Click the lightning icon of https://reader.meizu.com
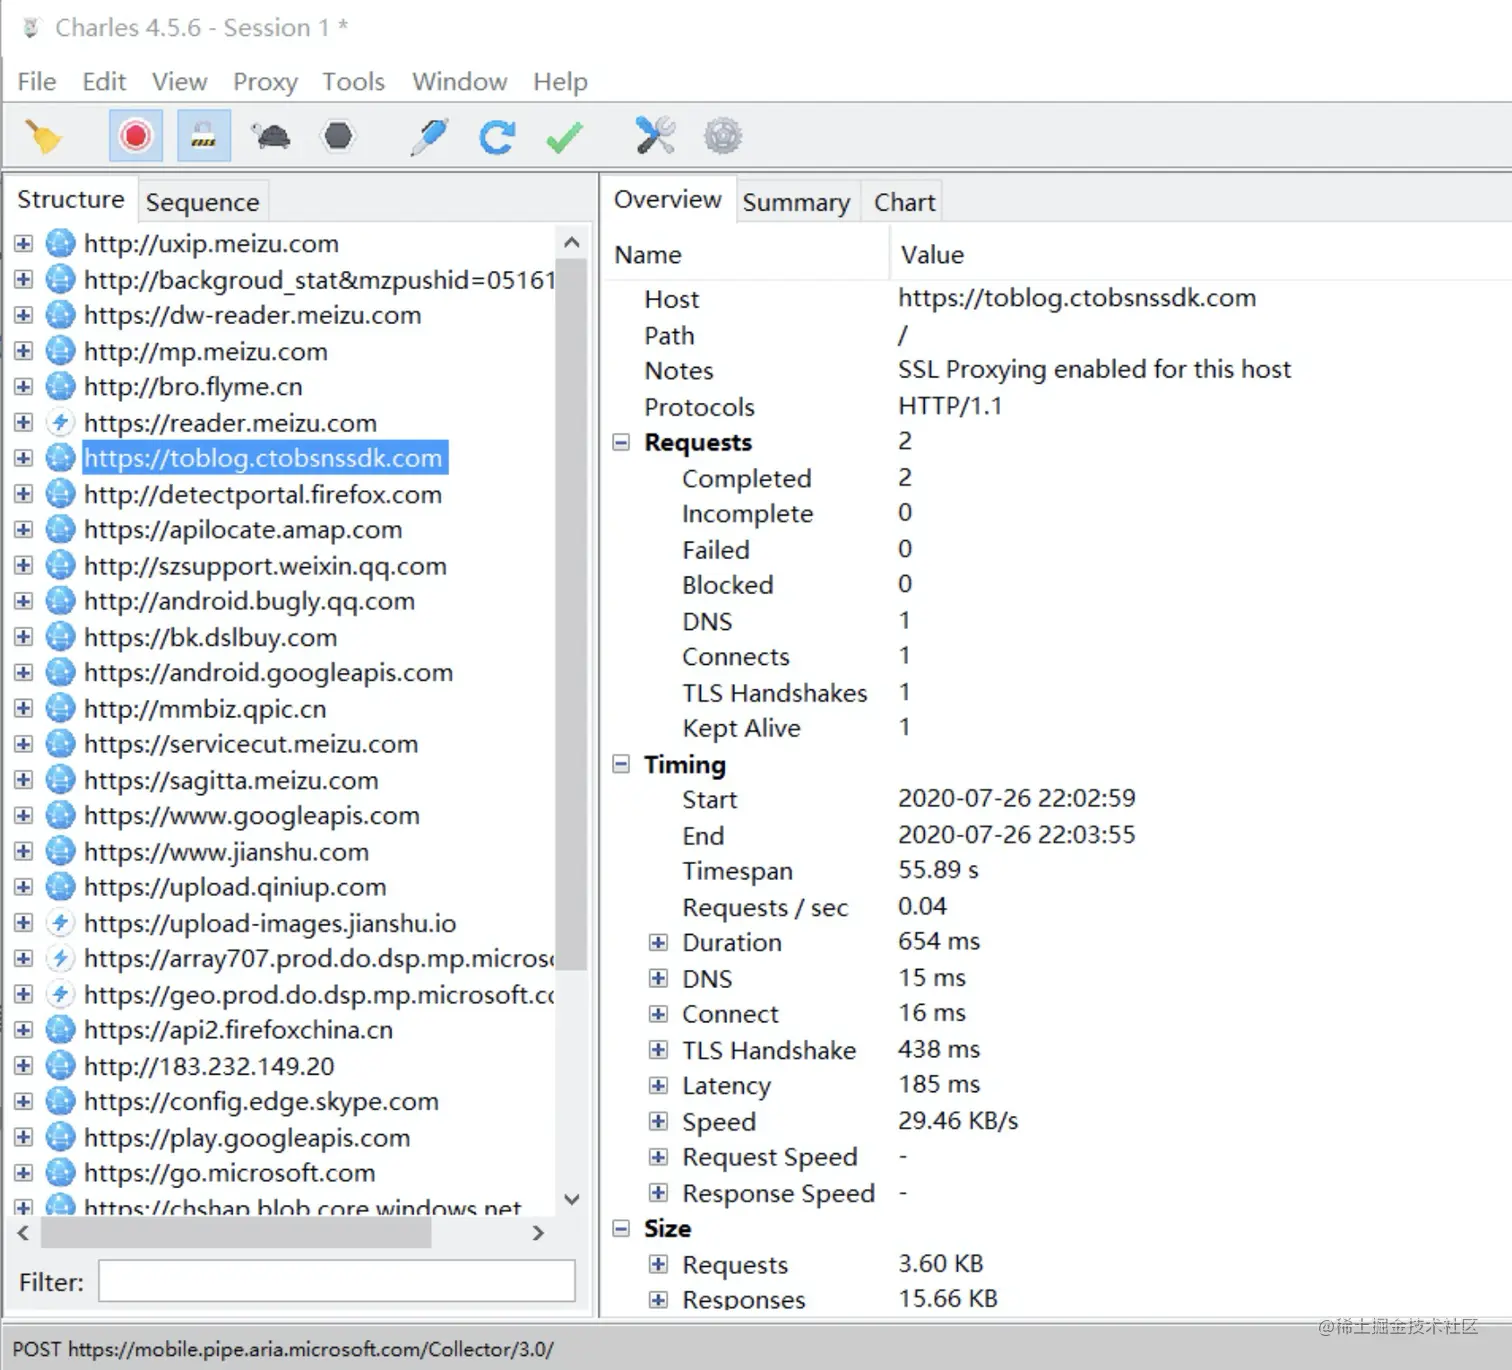Image resolution: width=1512 pixels, height=1370 pixels. point(60,422)
